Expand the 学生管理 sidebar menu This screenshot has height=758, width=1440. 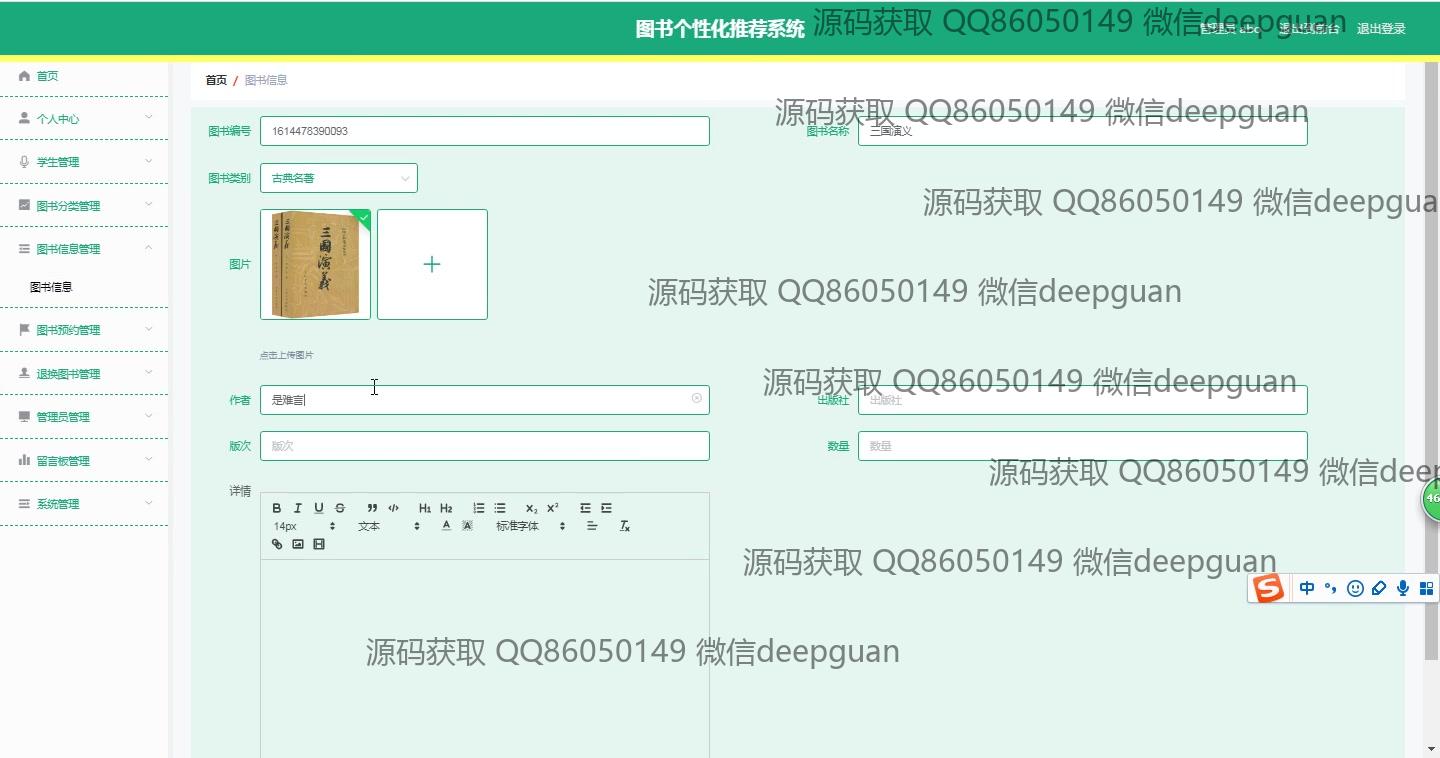pos(84,162)
